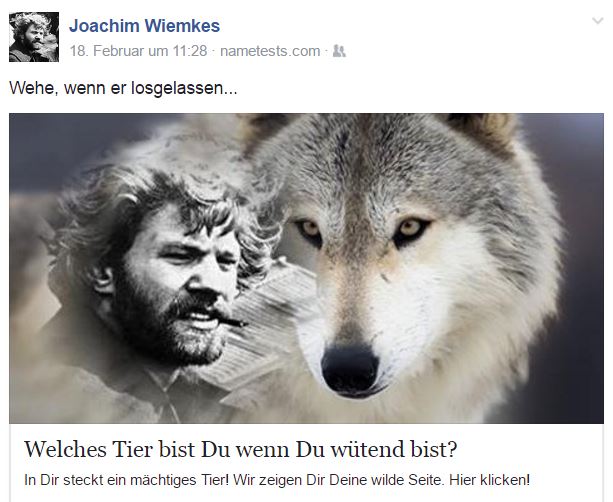Screen dimensions: 613x502
Task: Open the post options chevron menu
Action: (x=597, y=21)
